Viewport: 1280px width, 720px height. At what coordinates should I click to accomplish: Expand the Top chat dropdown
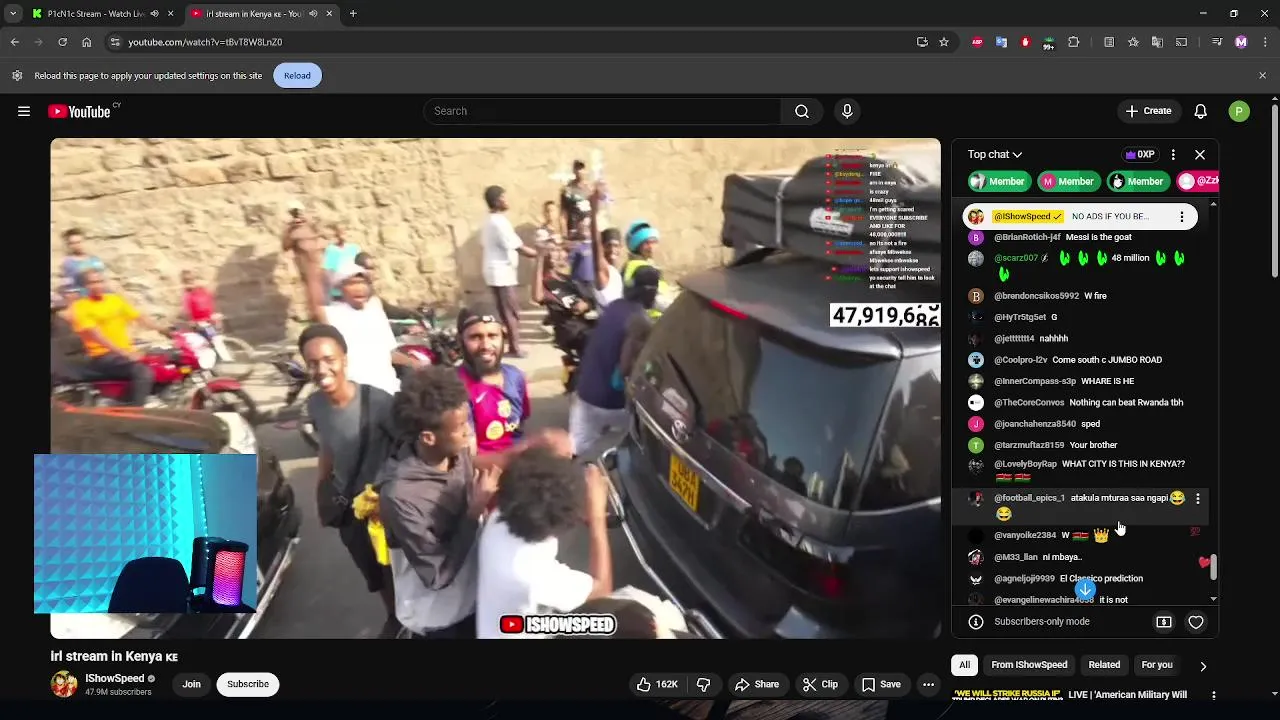pyautogui.click(x=994, y=154)
